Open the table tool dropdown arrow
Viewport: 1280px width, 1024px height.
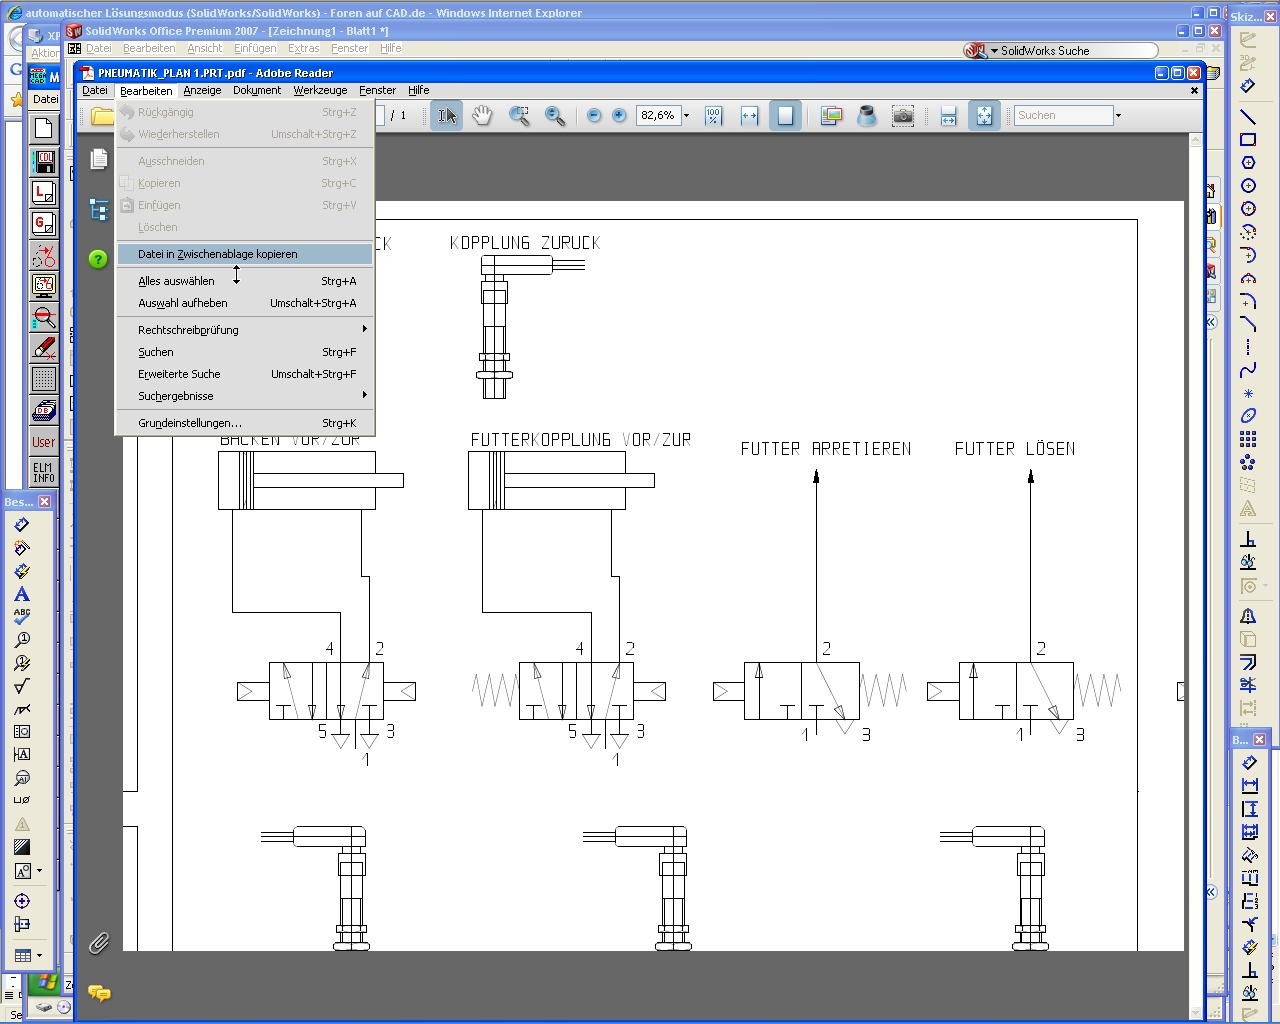coord(39,956)
